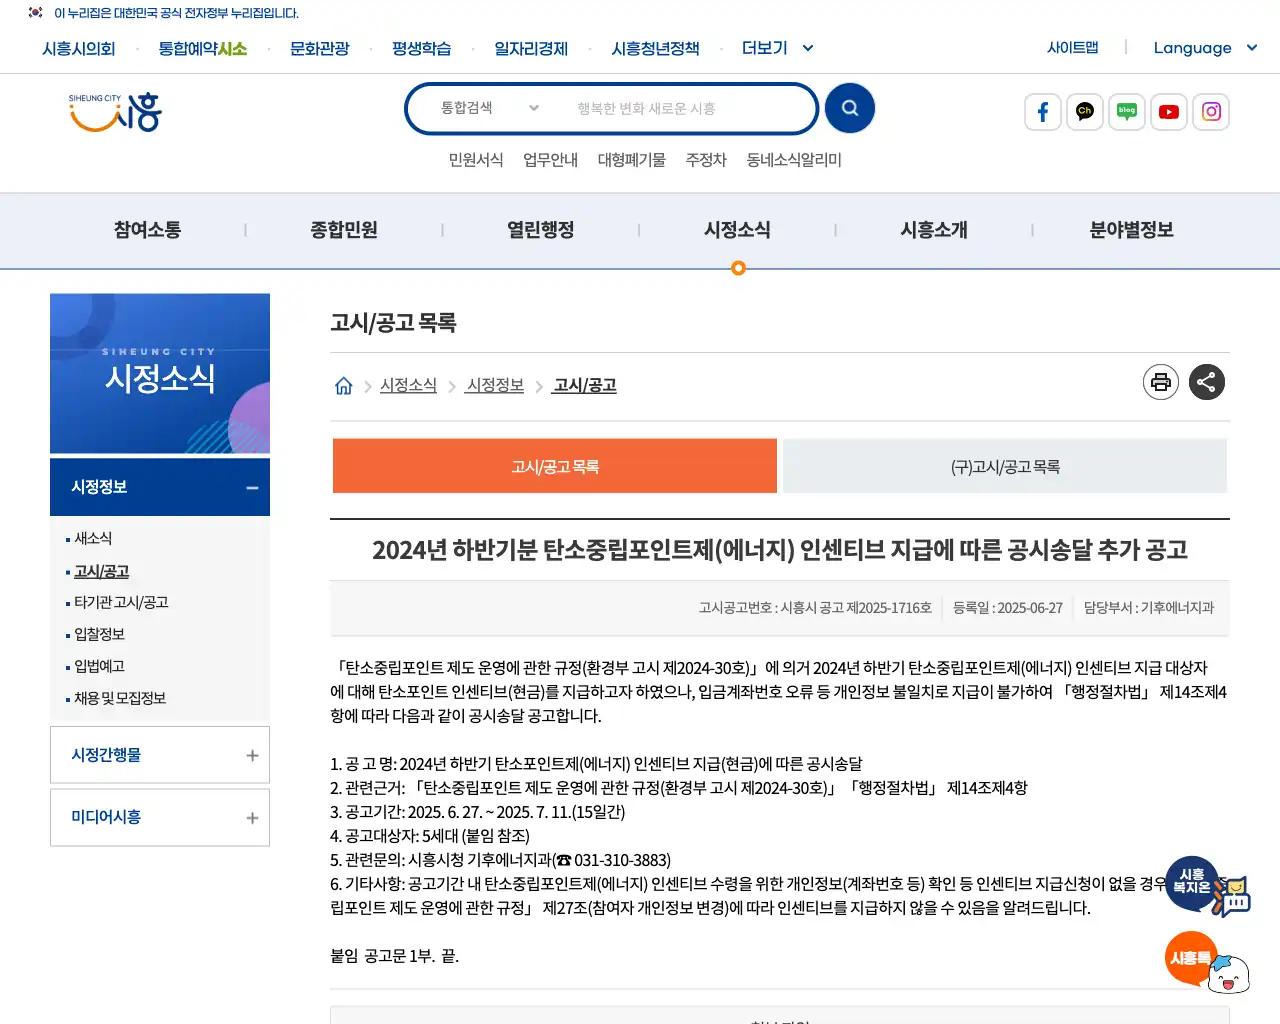Click the 등록일 : 2025-06-27 text
The image size is (1280, 1024).
pyautogui.click(x=1008, y=608)
